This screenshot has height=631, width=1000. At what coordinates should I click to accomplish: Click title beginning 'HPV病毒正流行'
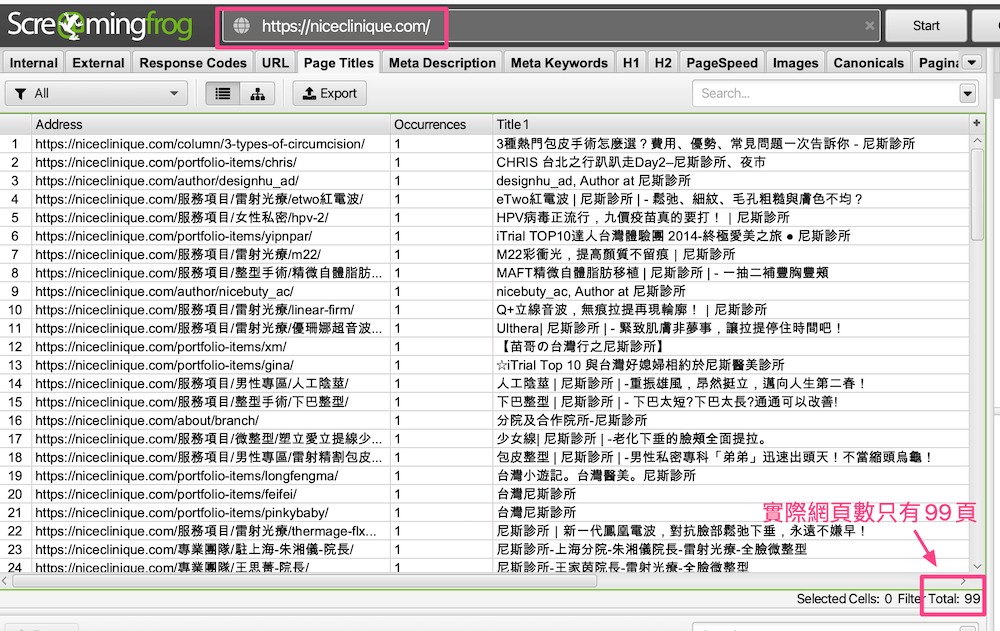pyautogui.click(x=643, y=218)
